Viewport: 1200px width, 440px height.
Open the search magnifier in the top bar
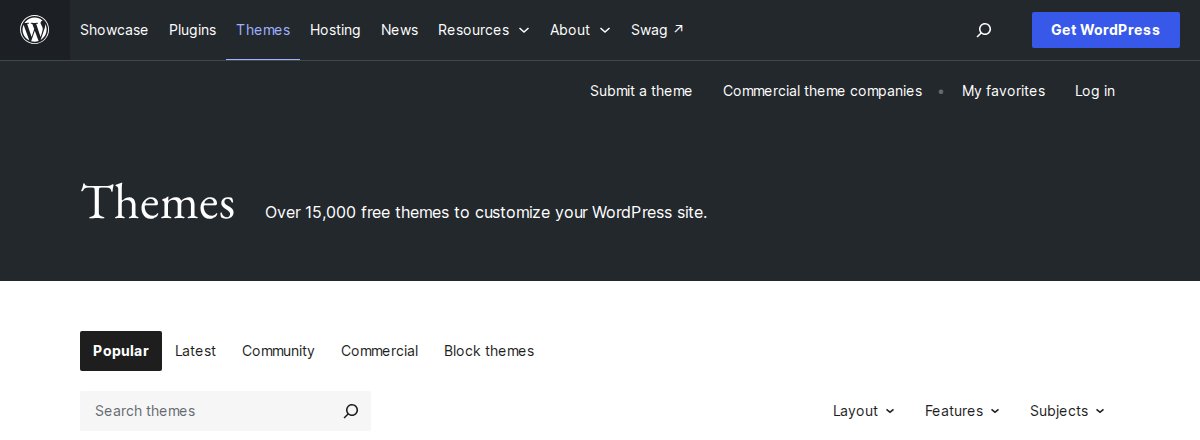(984, 30)
